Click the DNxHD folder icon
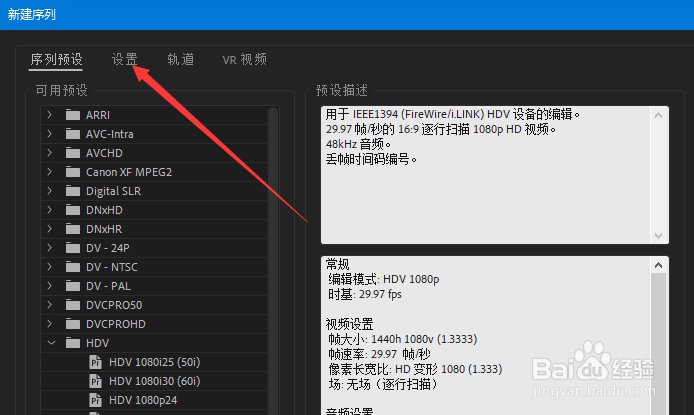Viewport: 694px width, 415px height. (73, 210)
